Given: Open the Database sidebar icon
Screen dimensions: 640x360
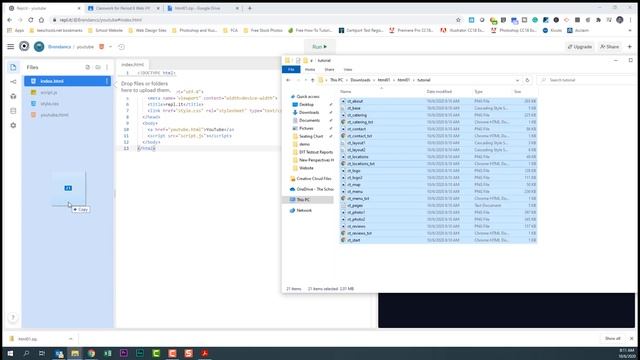Looking at the screenshot, I should click(13, 111).
